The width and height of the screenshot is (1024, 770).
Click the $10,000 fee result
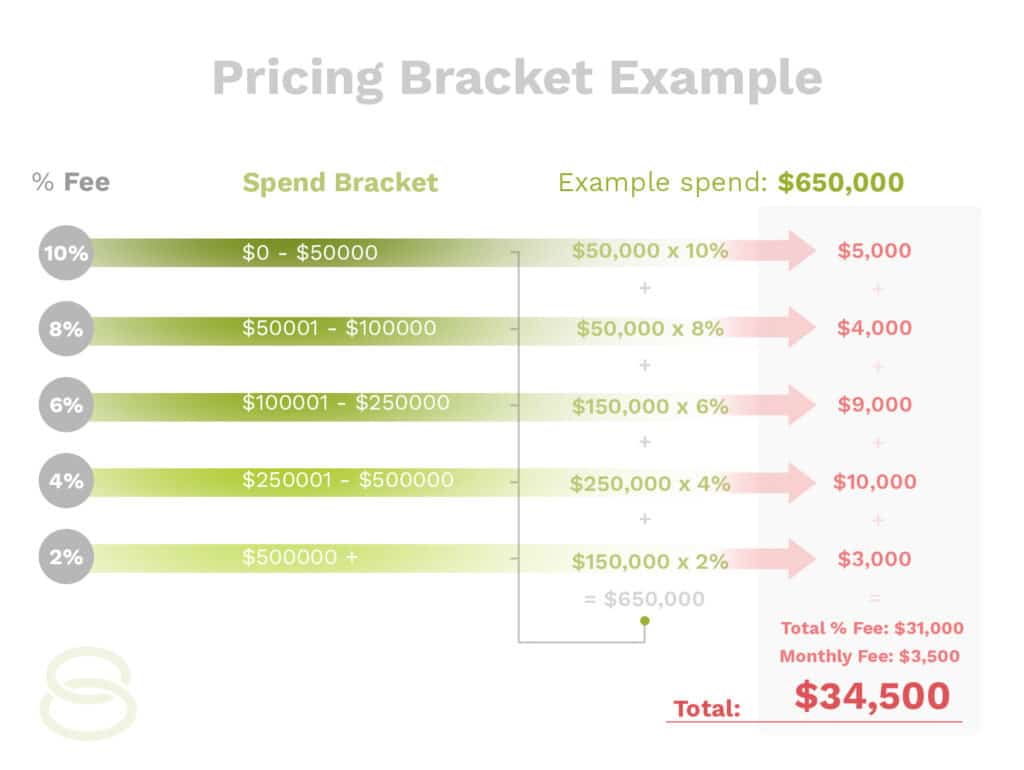874,482
